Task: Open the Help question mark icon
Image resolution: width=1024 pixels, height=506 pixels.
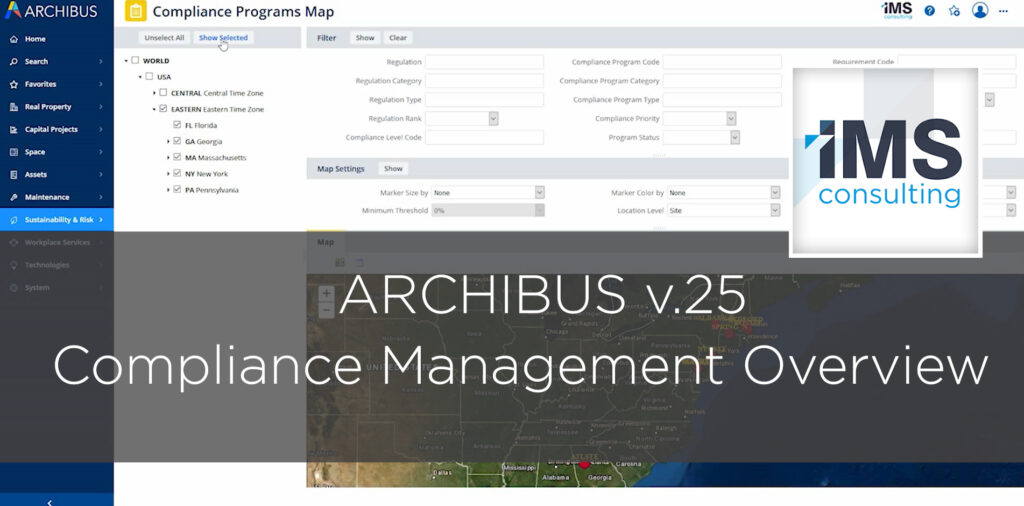Action: click(930, 10)
